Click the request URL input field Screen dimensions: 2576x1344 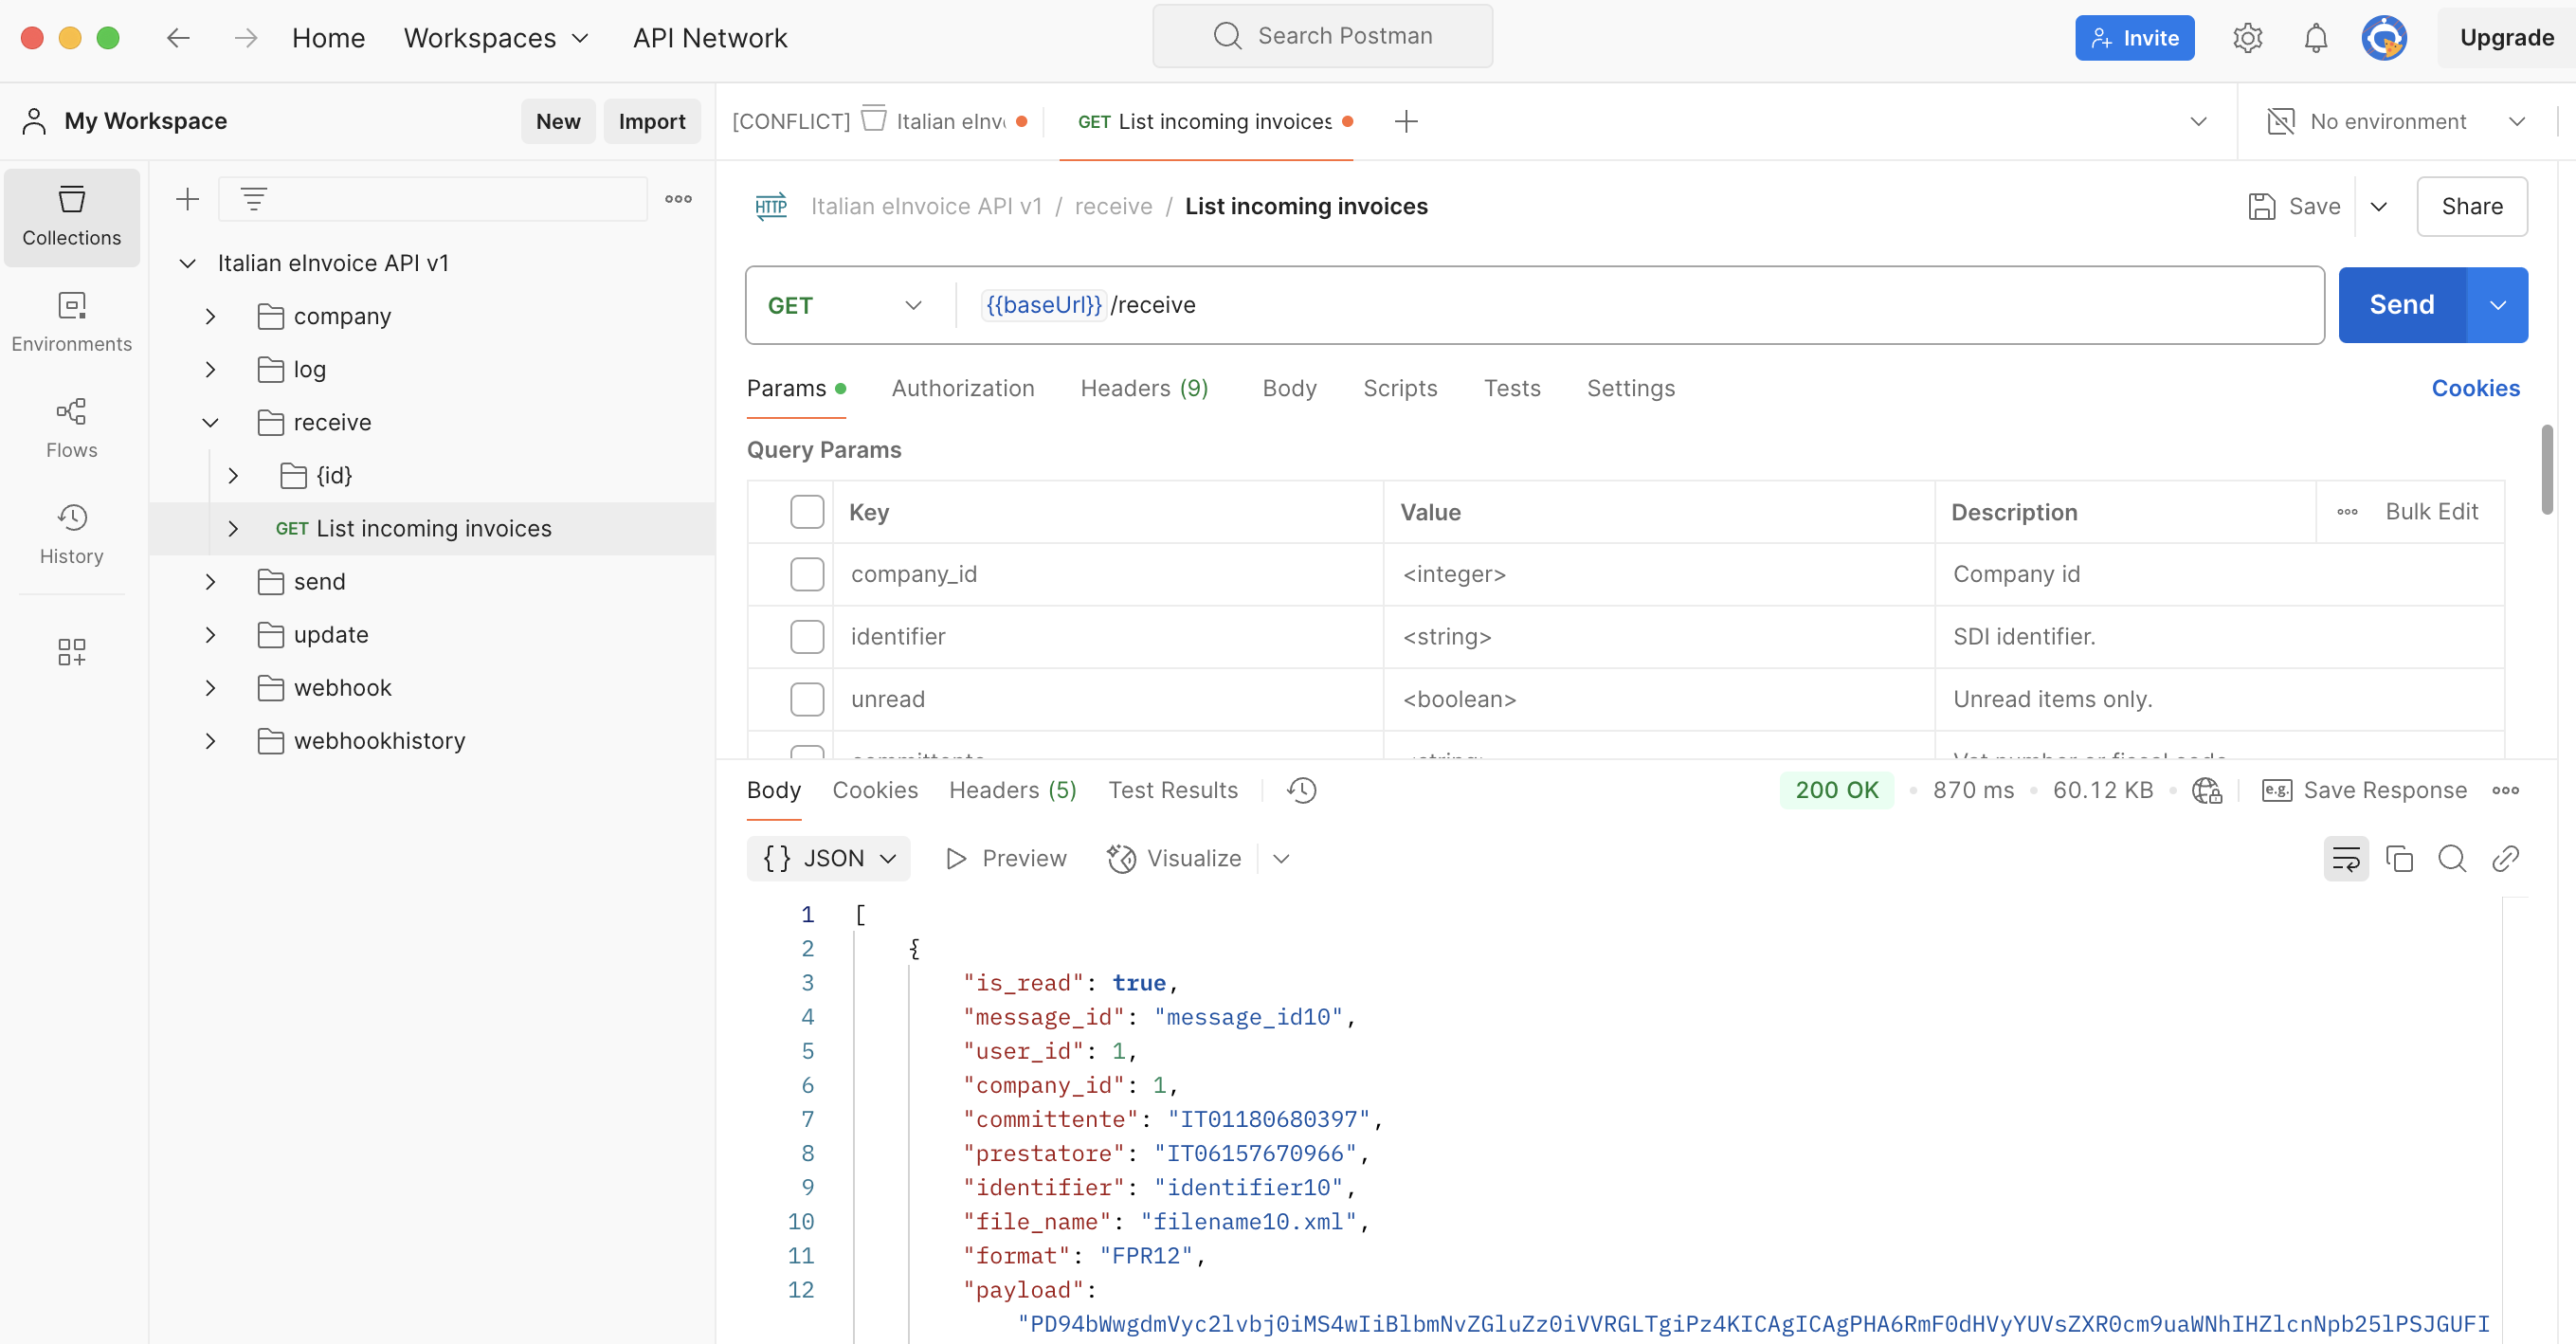click(x=1640, y=305)
